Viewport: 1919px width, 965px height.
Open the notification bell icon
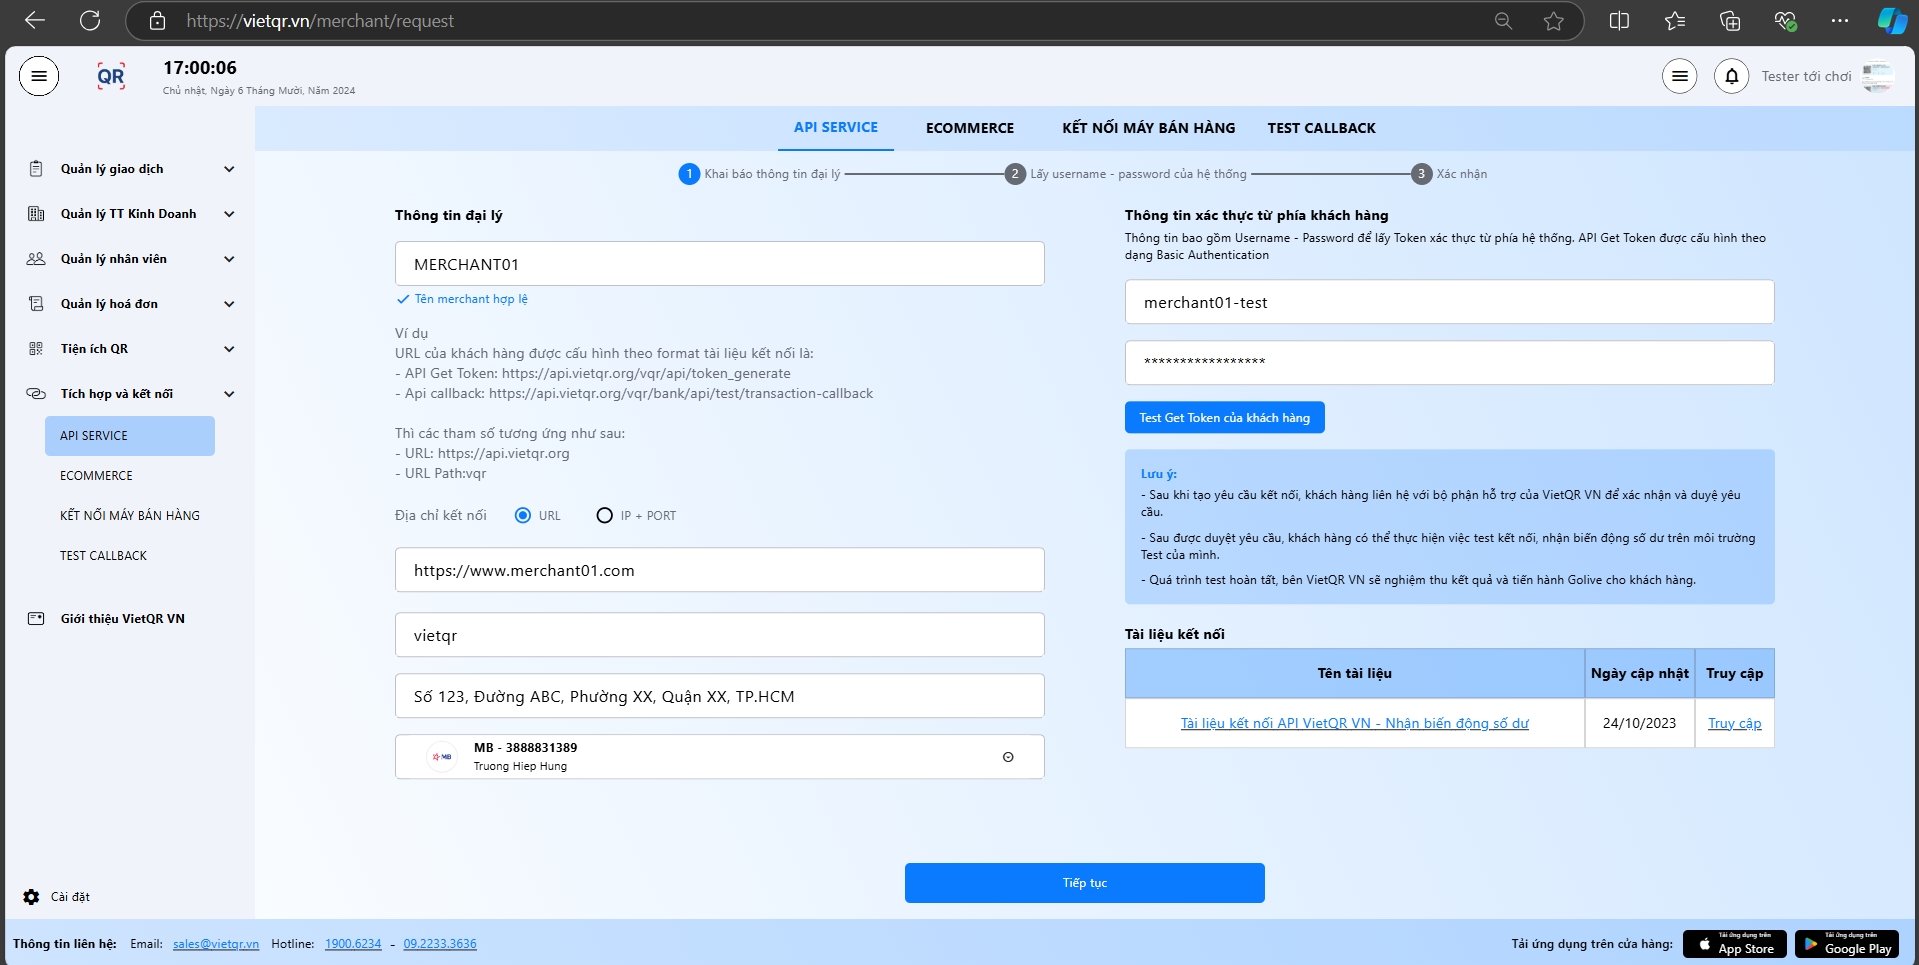point(1731,76)
